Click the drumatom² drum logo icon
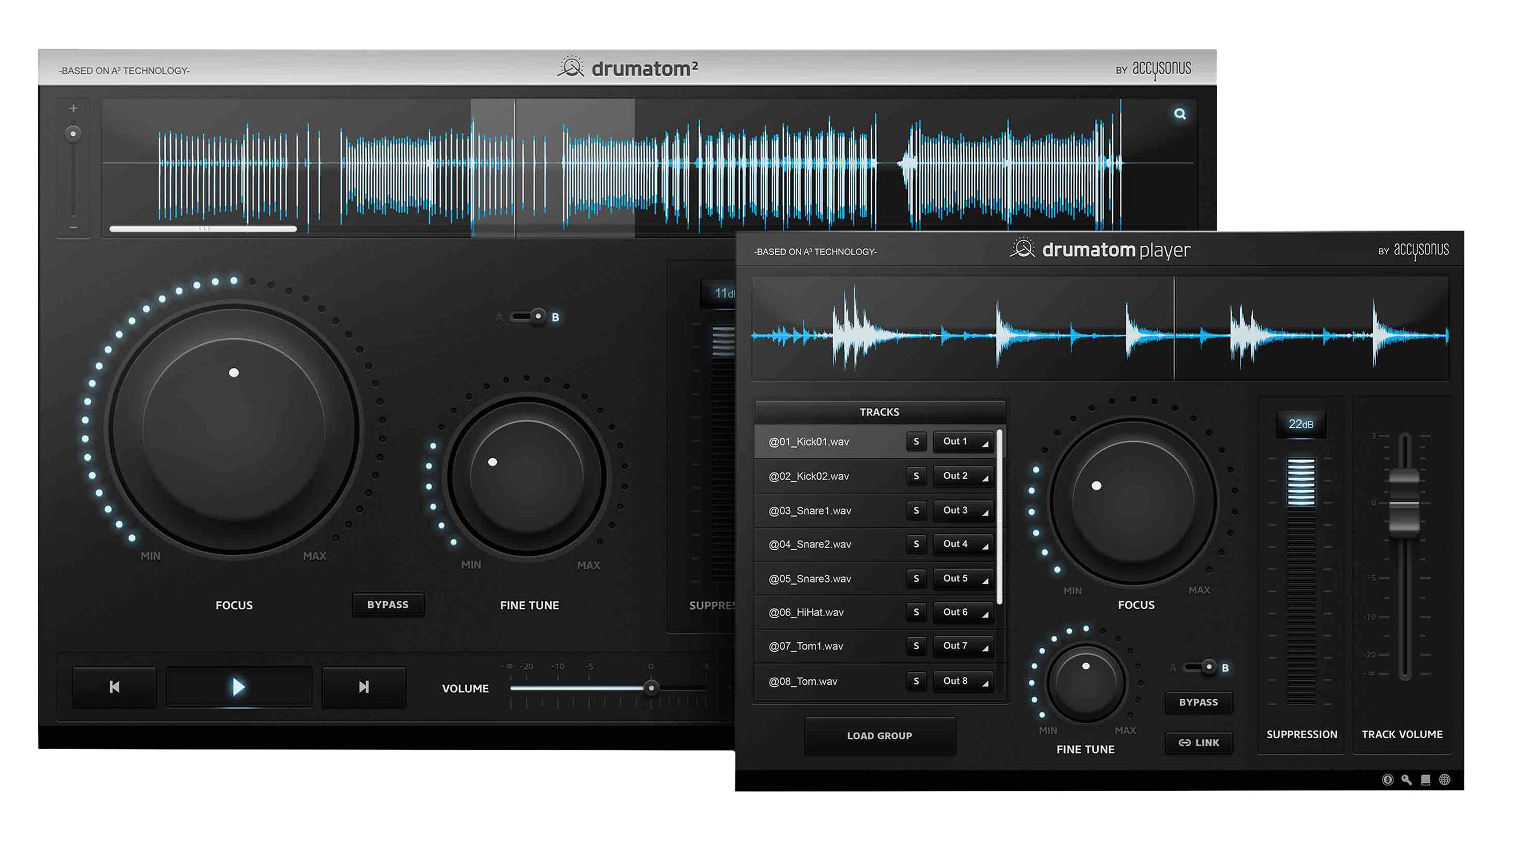 tap(571, 67)
